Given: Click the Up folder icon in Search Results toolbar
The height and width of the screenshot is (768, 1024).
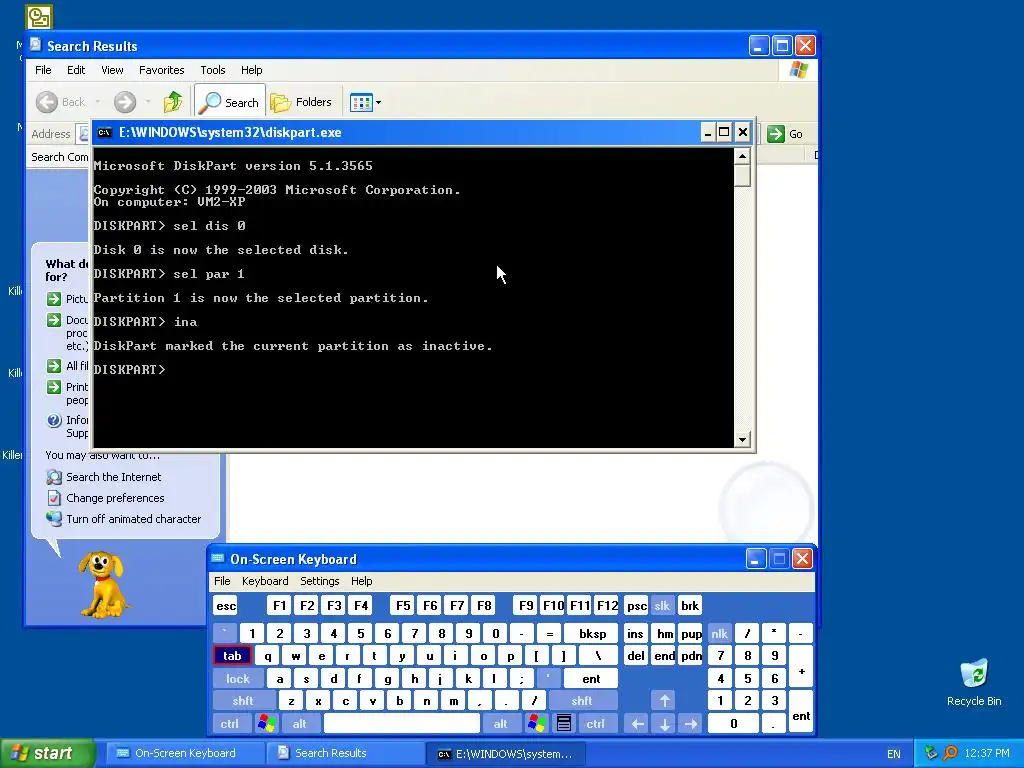Looking at the screenshot, I should tap(172, 102).
